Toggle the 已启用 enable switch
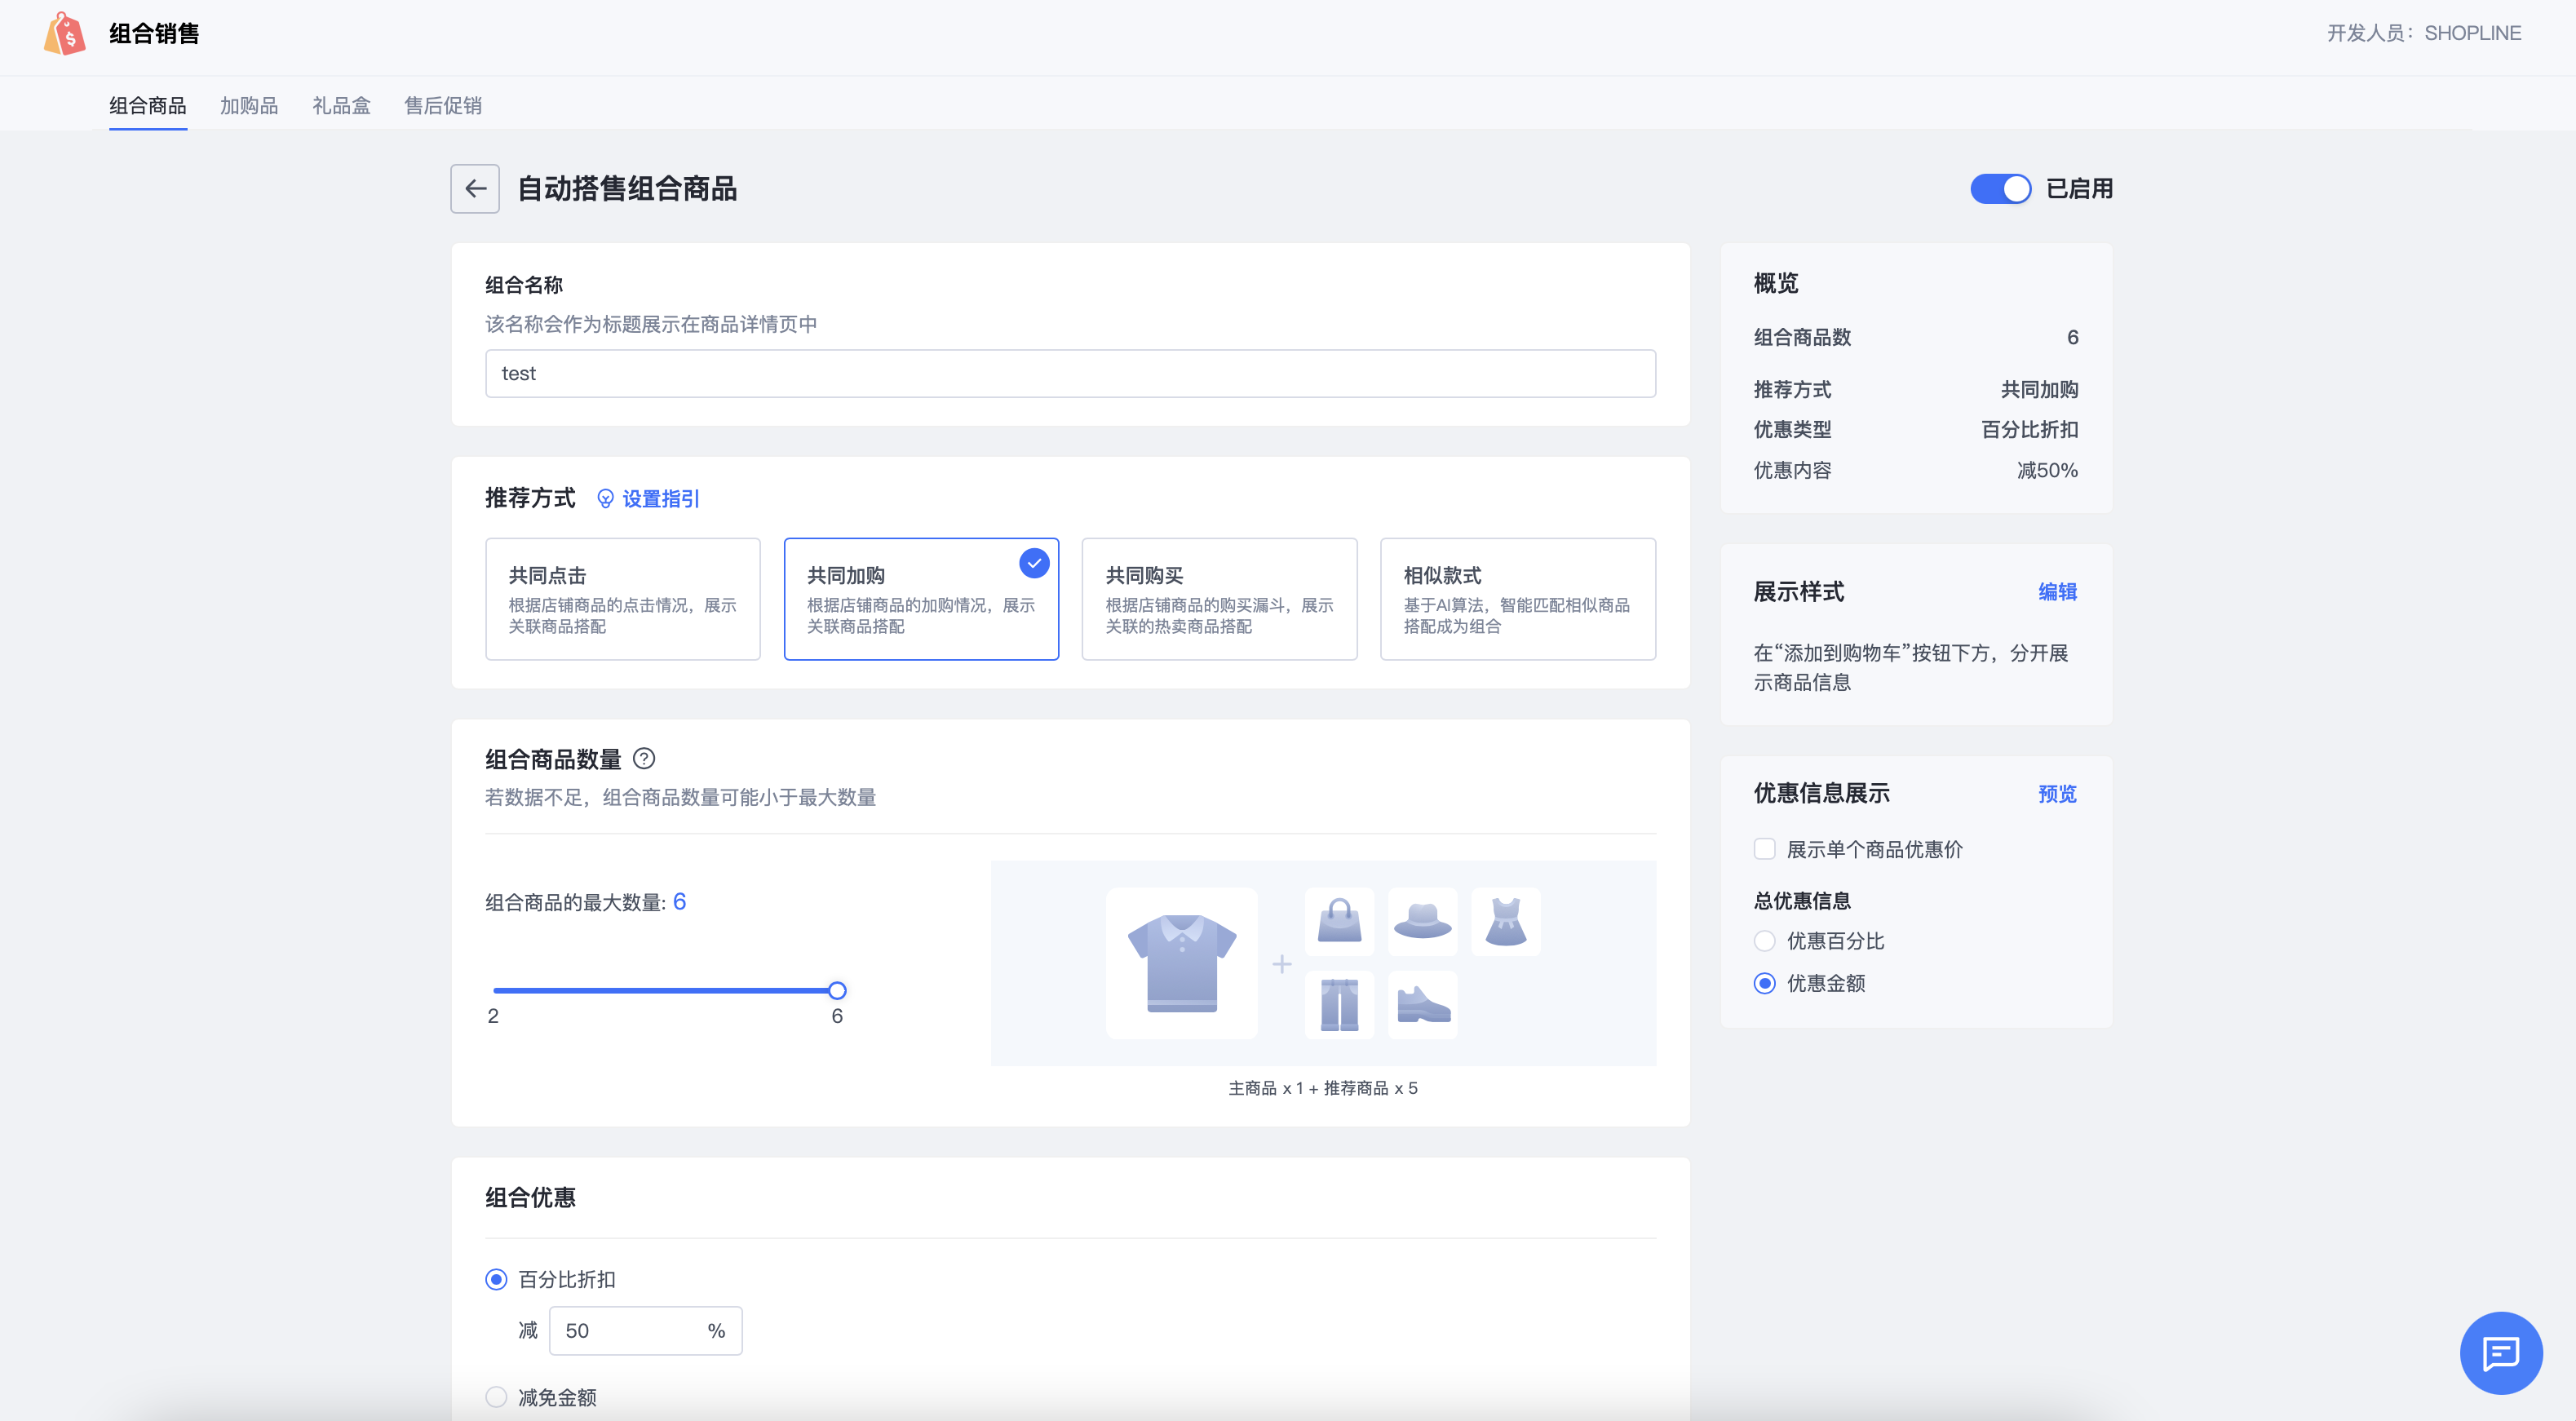 pos(2000,188)
